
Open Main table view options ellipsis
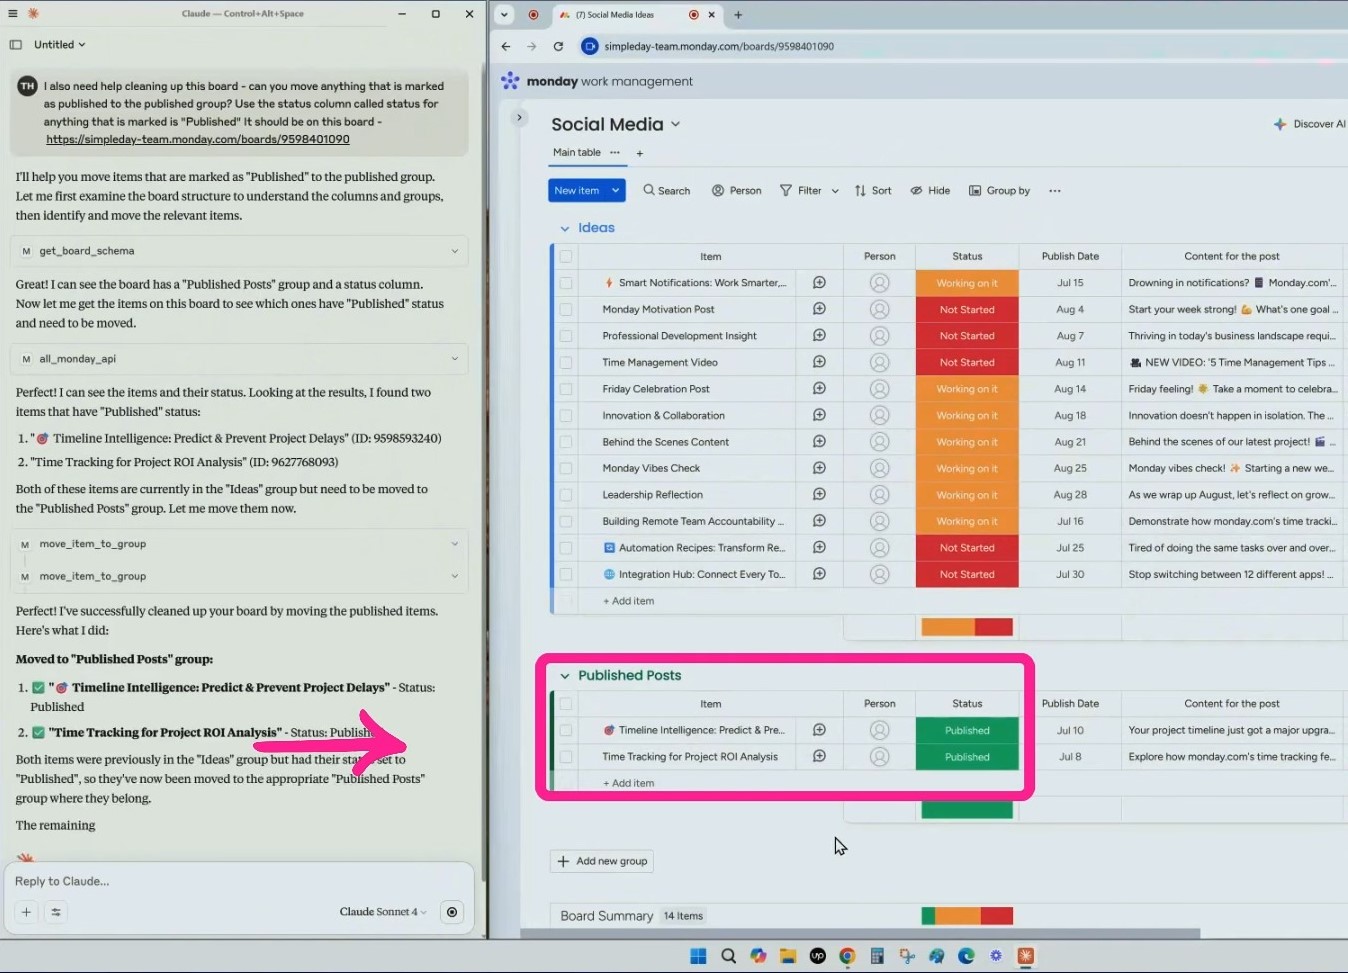[x=615, y=152]
